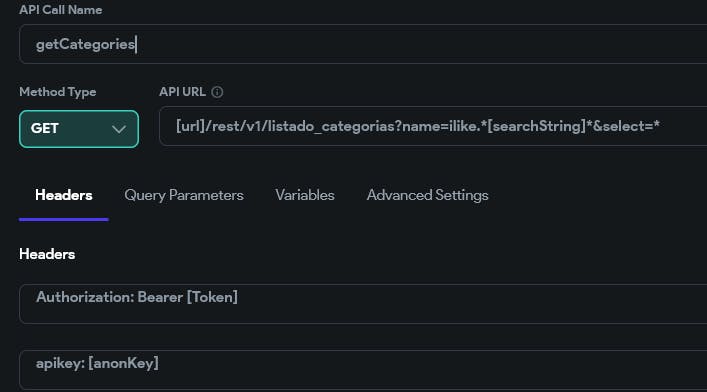Open the Advanced Settings tab

(427, 195)
